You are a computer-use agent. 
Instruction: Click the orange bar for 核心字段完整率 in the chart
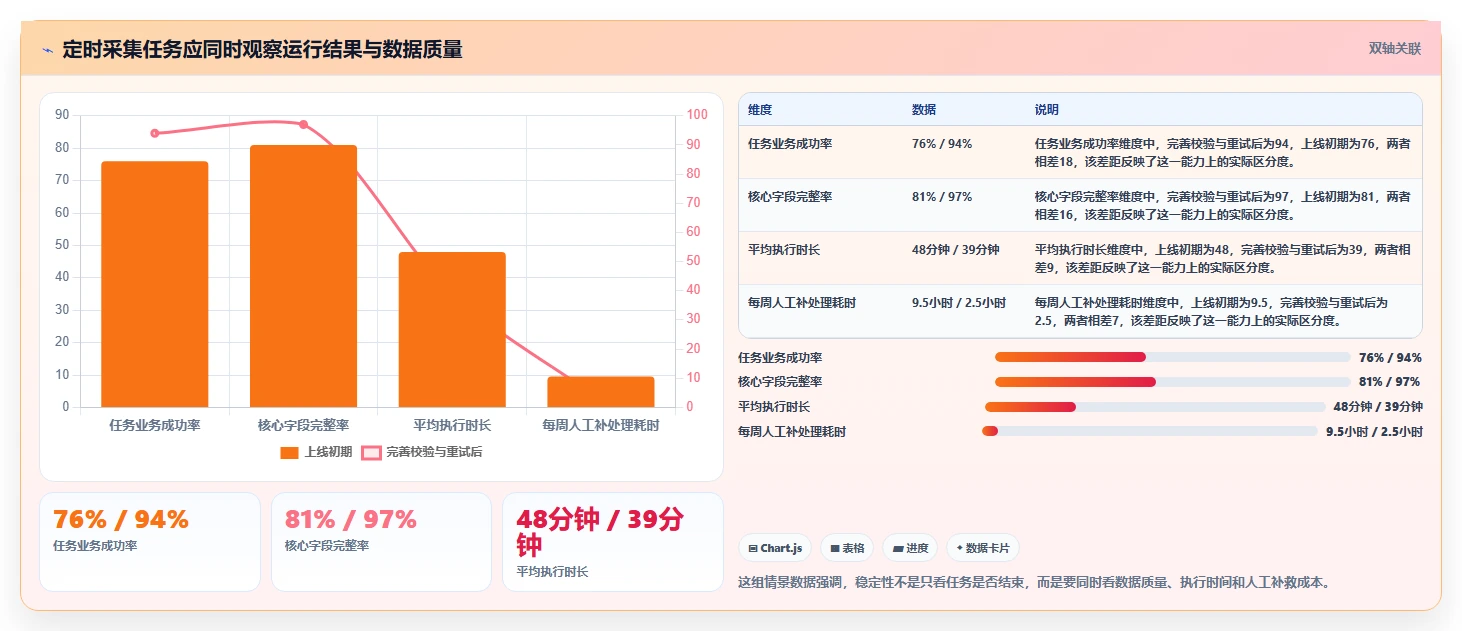(303, 276)
